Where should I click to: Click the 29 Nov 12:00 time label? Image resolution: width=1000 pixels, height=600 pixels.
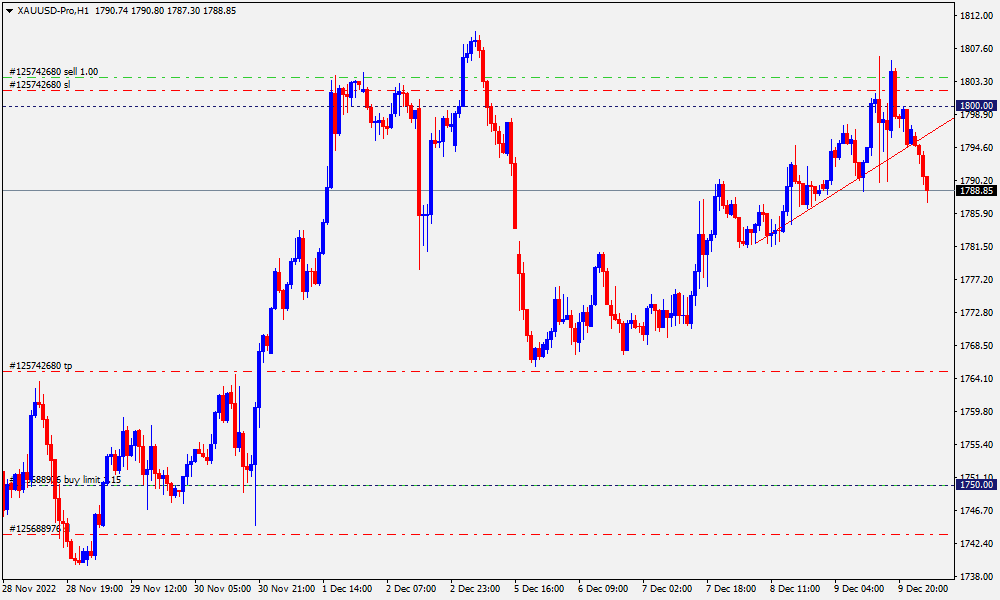[159, 589]
